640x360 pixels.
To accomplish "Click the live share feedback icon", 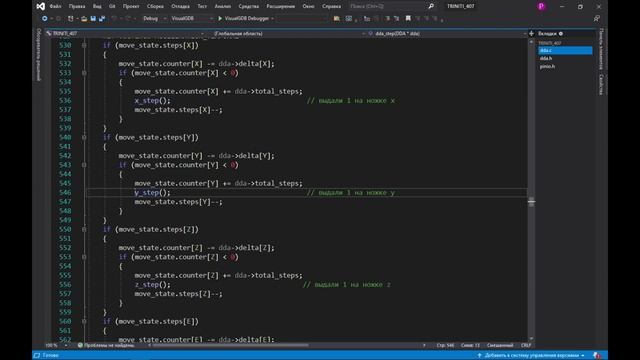I will pos(597,18).
